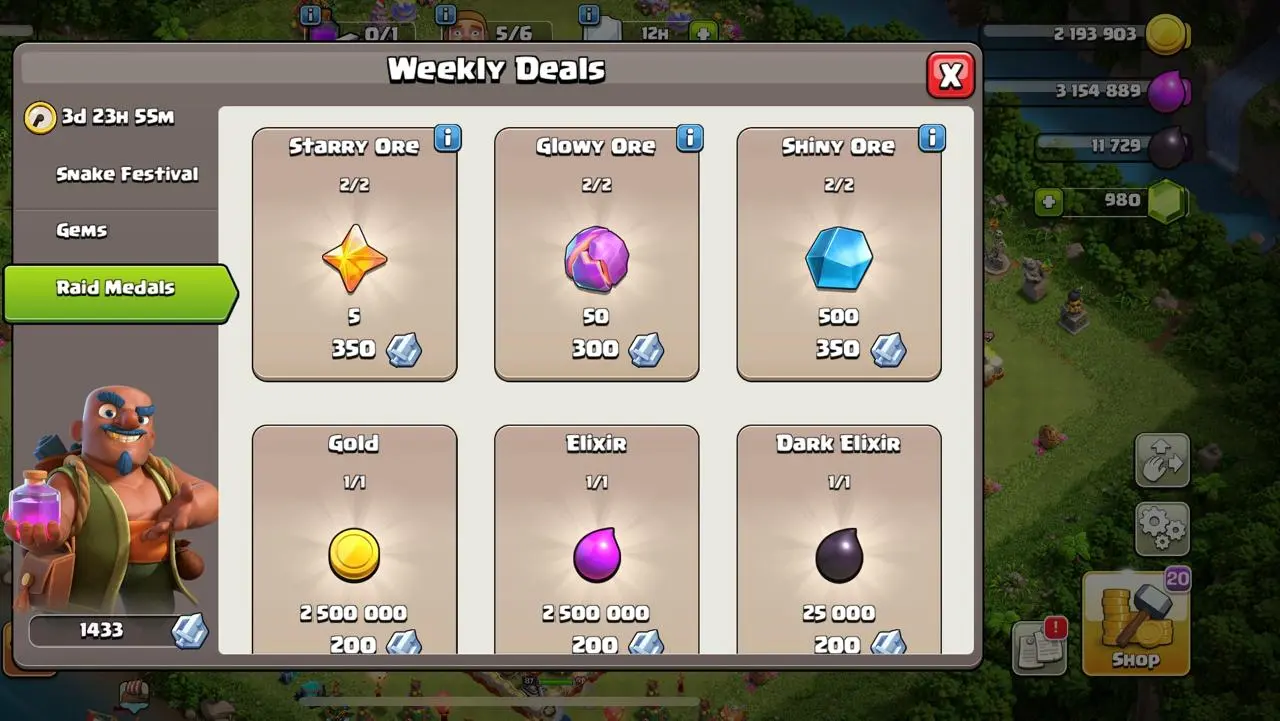The image size is (1280, 721).
Task: Buy Dark Elixir deal card
Action: [x=838, y=540]
